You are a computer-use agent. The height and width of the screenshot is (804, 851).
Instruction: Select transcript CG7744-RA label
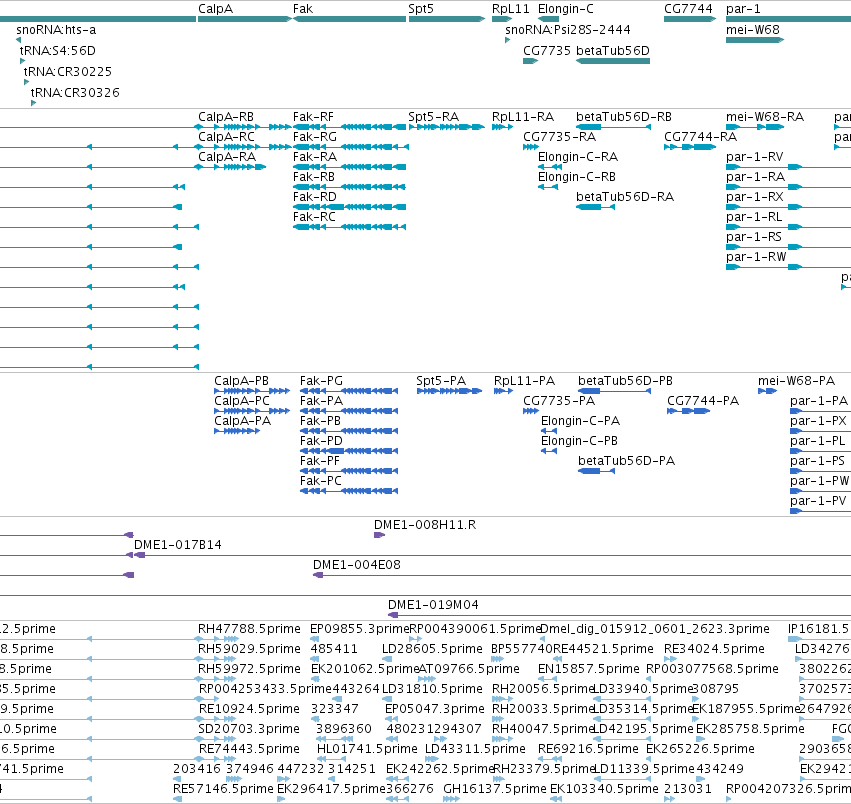(x=701, y=137)
